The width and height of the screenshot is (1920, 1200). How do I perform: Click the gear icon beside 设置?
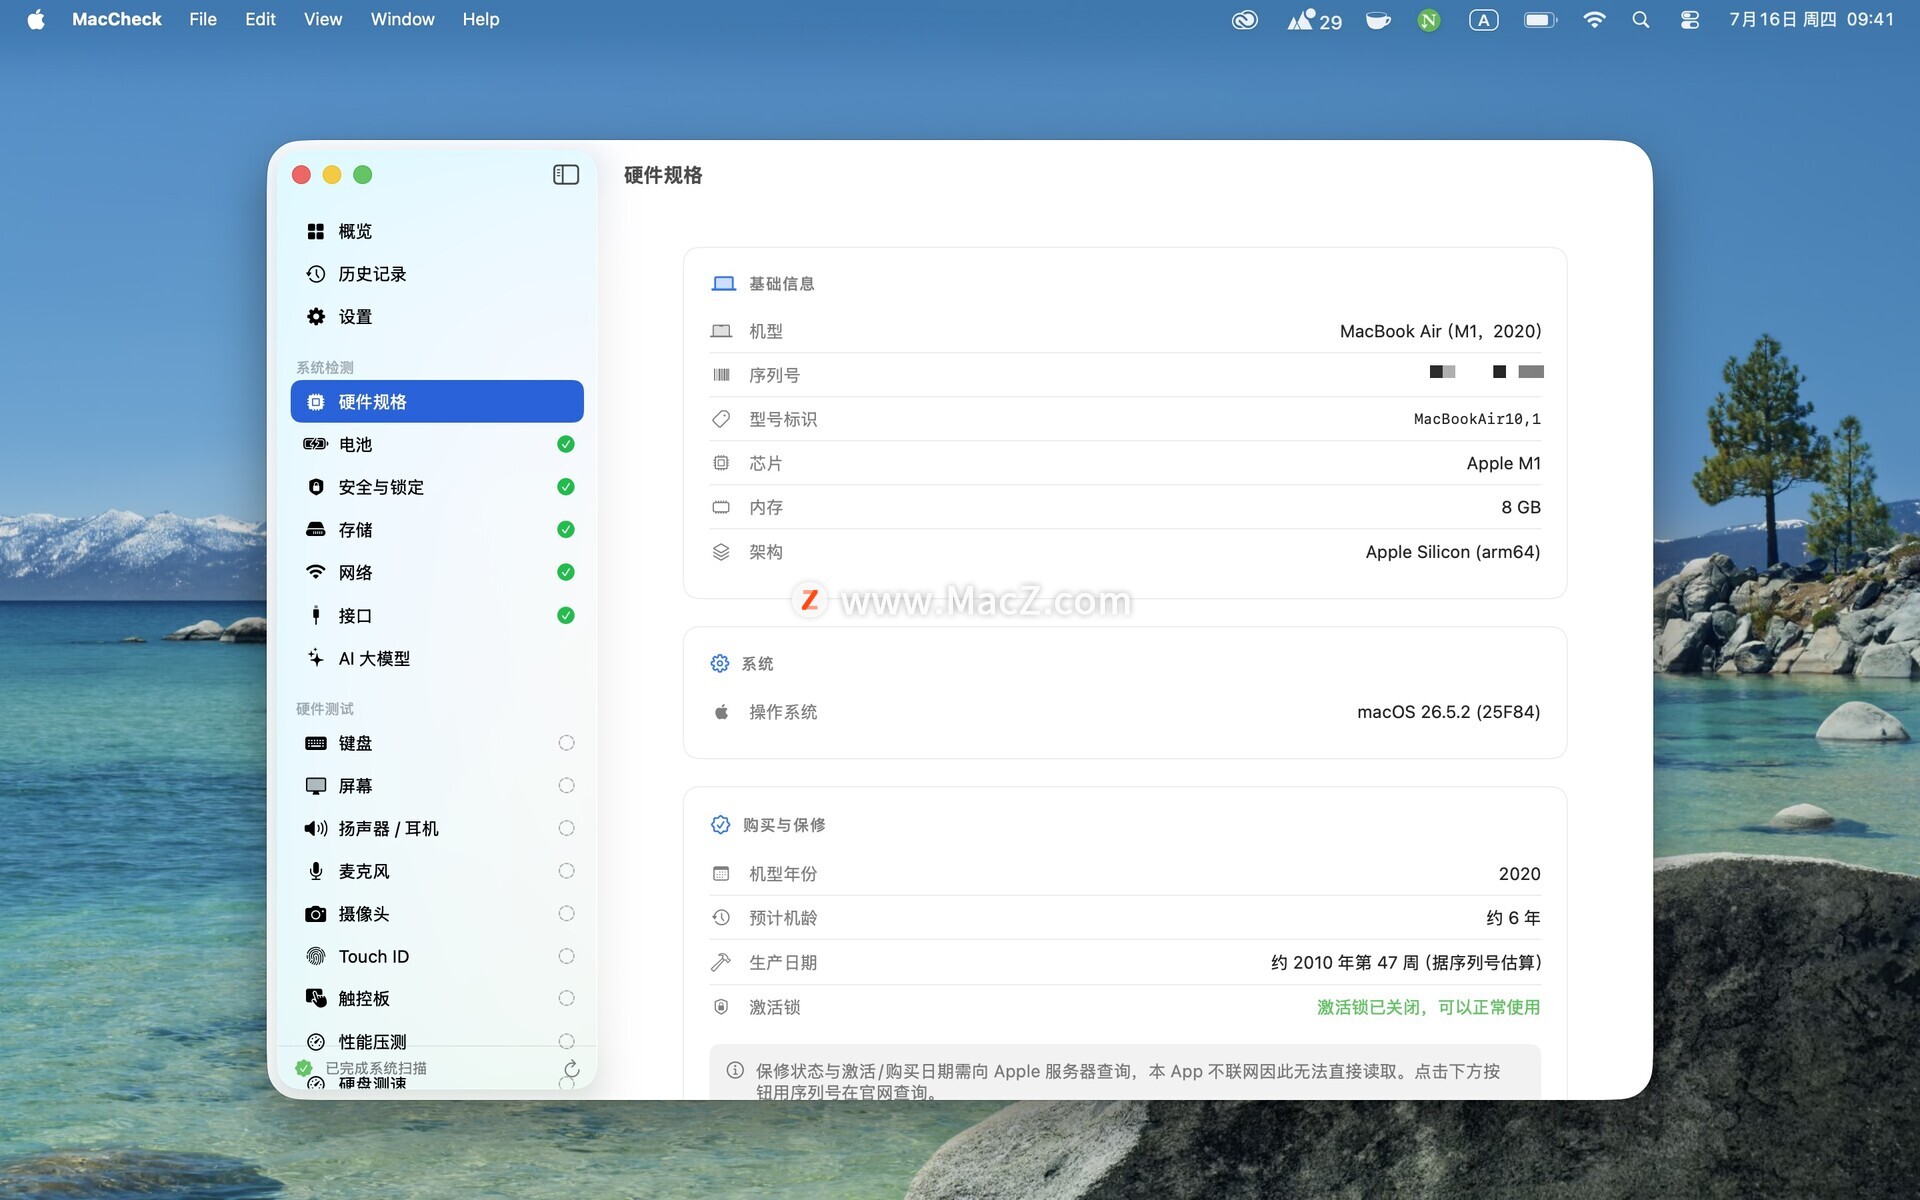point(316,317)
